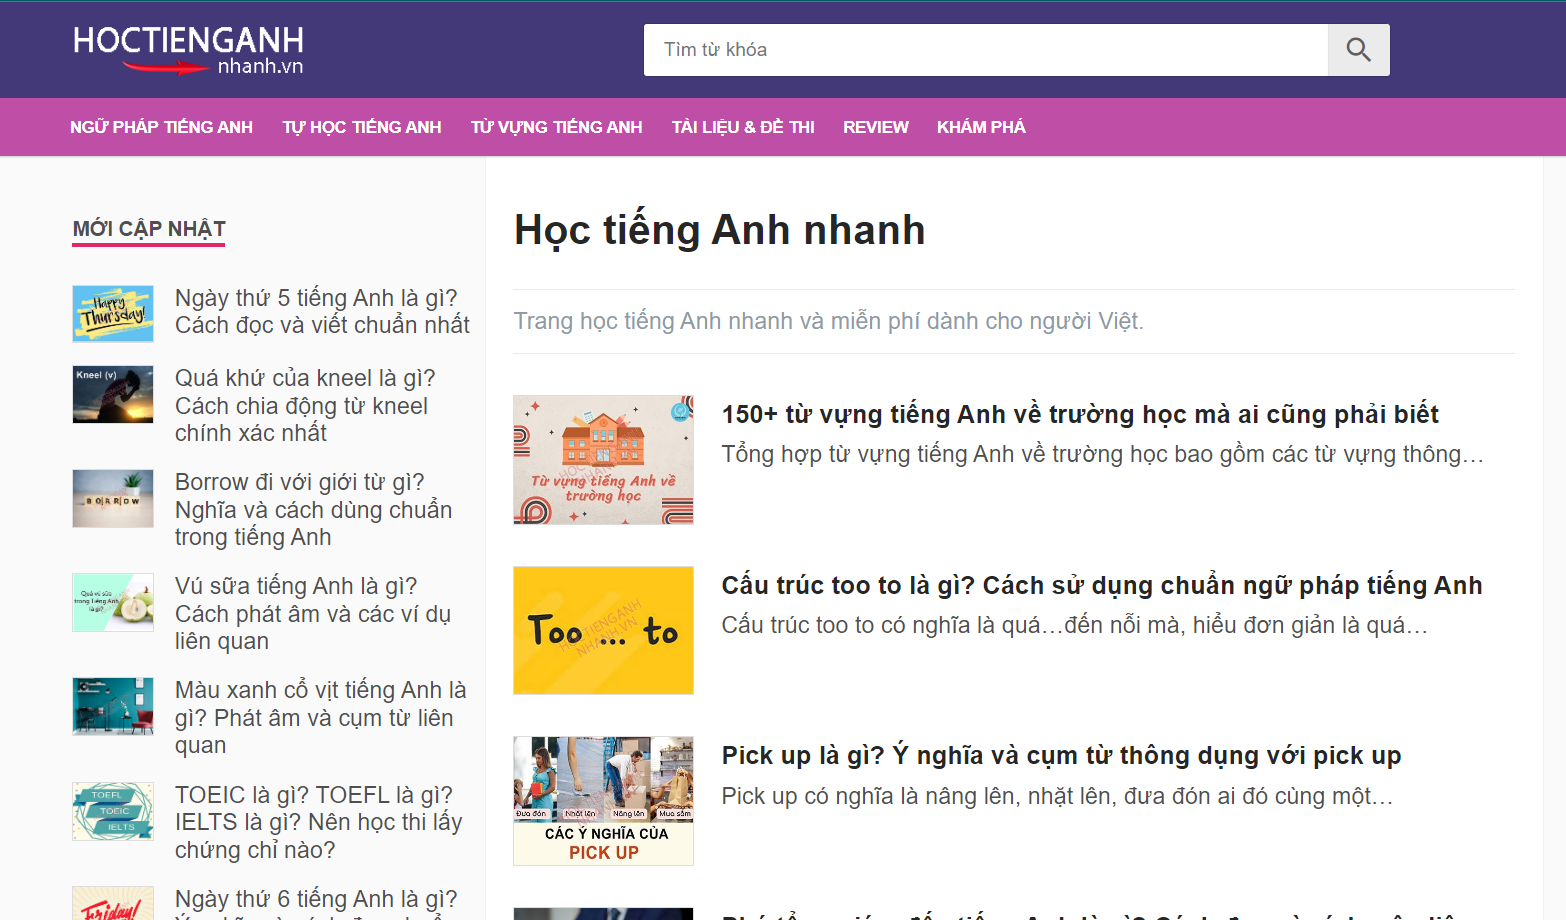Open the NGỮ PHÁP TIẾNG ANH menu
The height and width of the screenshot is (920, 1566).
pyautogui.click(x=161, y=127)
